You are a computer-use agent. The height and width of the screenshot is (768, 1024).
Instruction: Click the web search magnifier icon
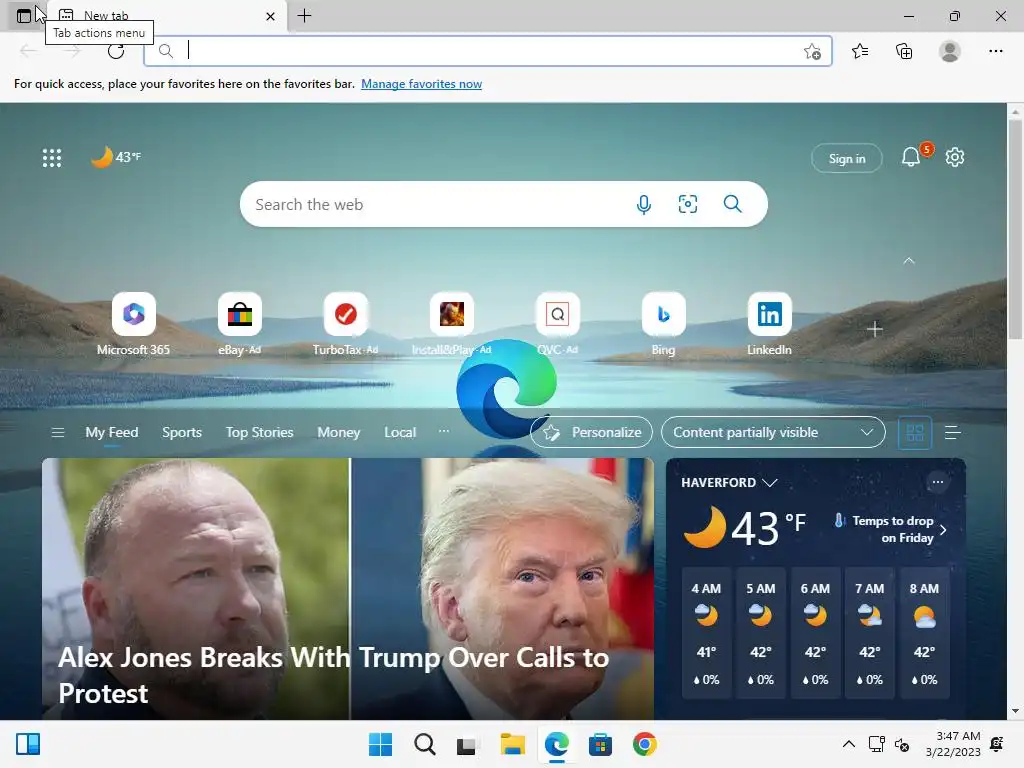click(x=732, y=204)
